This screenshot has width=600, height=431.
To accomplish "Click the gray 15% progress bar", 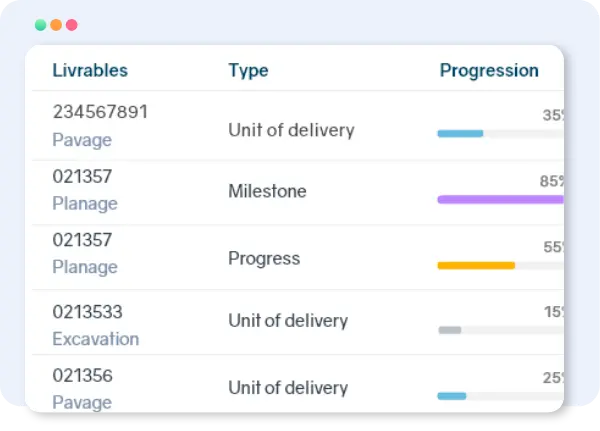I will click(x=450, y=329).
